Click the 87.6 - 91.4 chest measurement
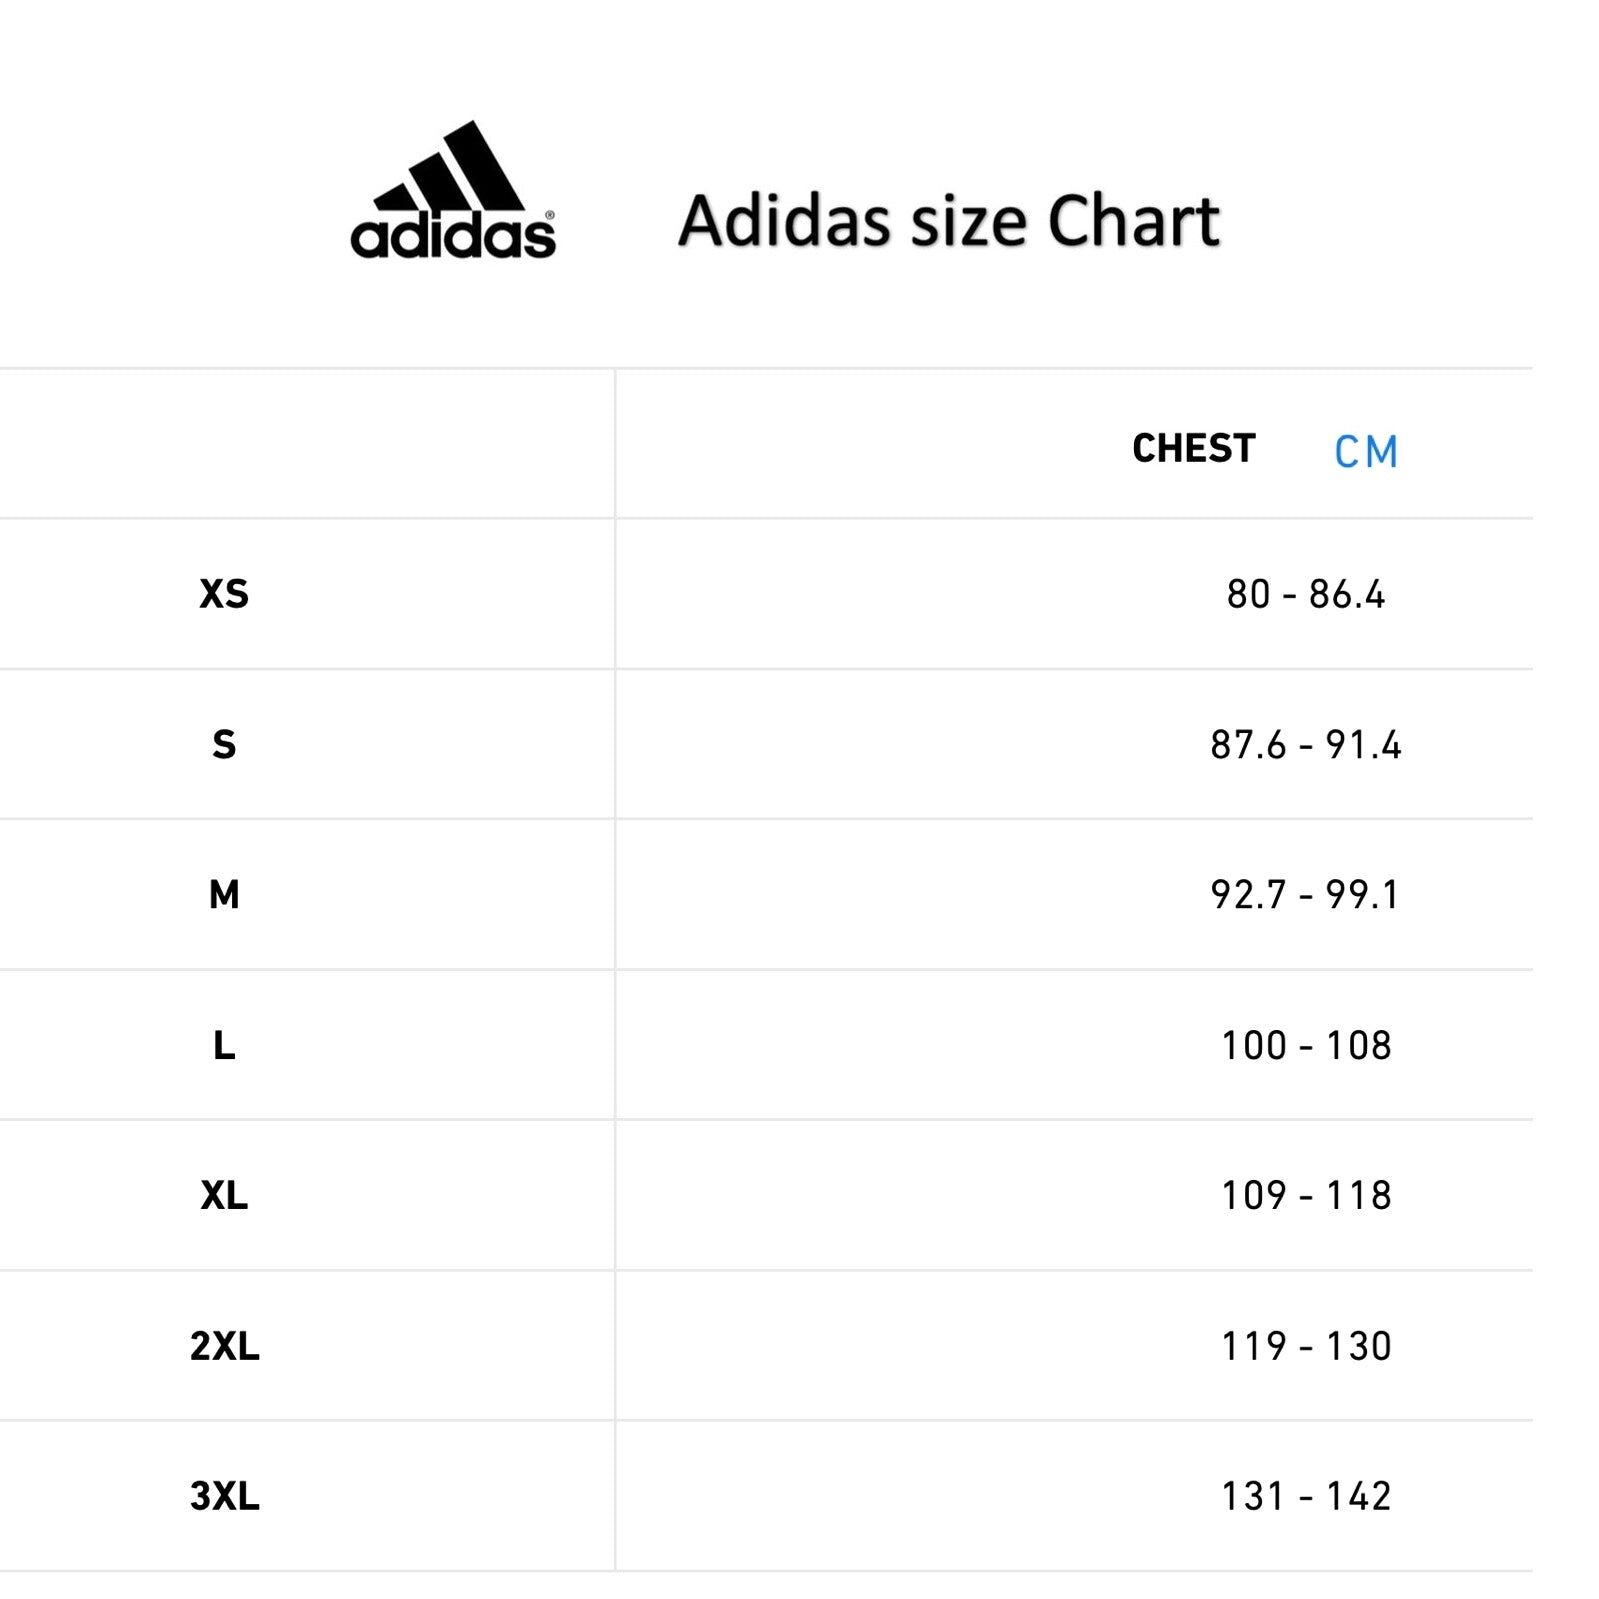Viewport: 1599px width, 1599px height. 1305,744
